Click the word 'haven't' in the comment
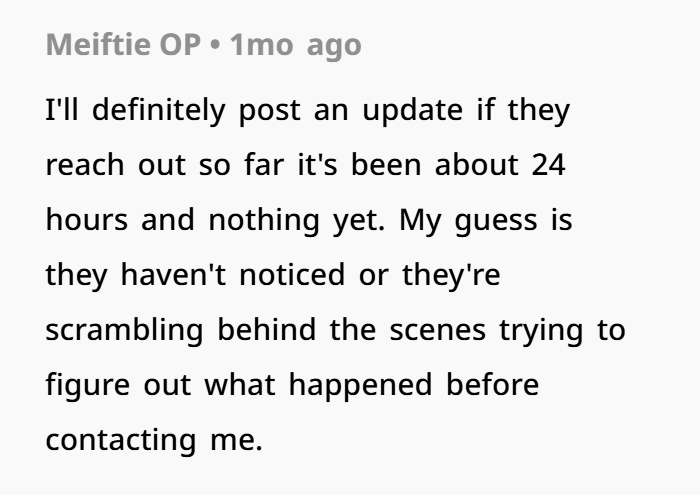The height and width of the screenshot is (495, 700). (x=173, y=275)
